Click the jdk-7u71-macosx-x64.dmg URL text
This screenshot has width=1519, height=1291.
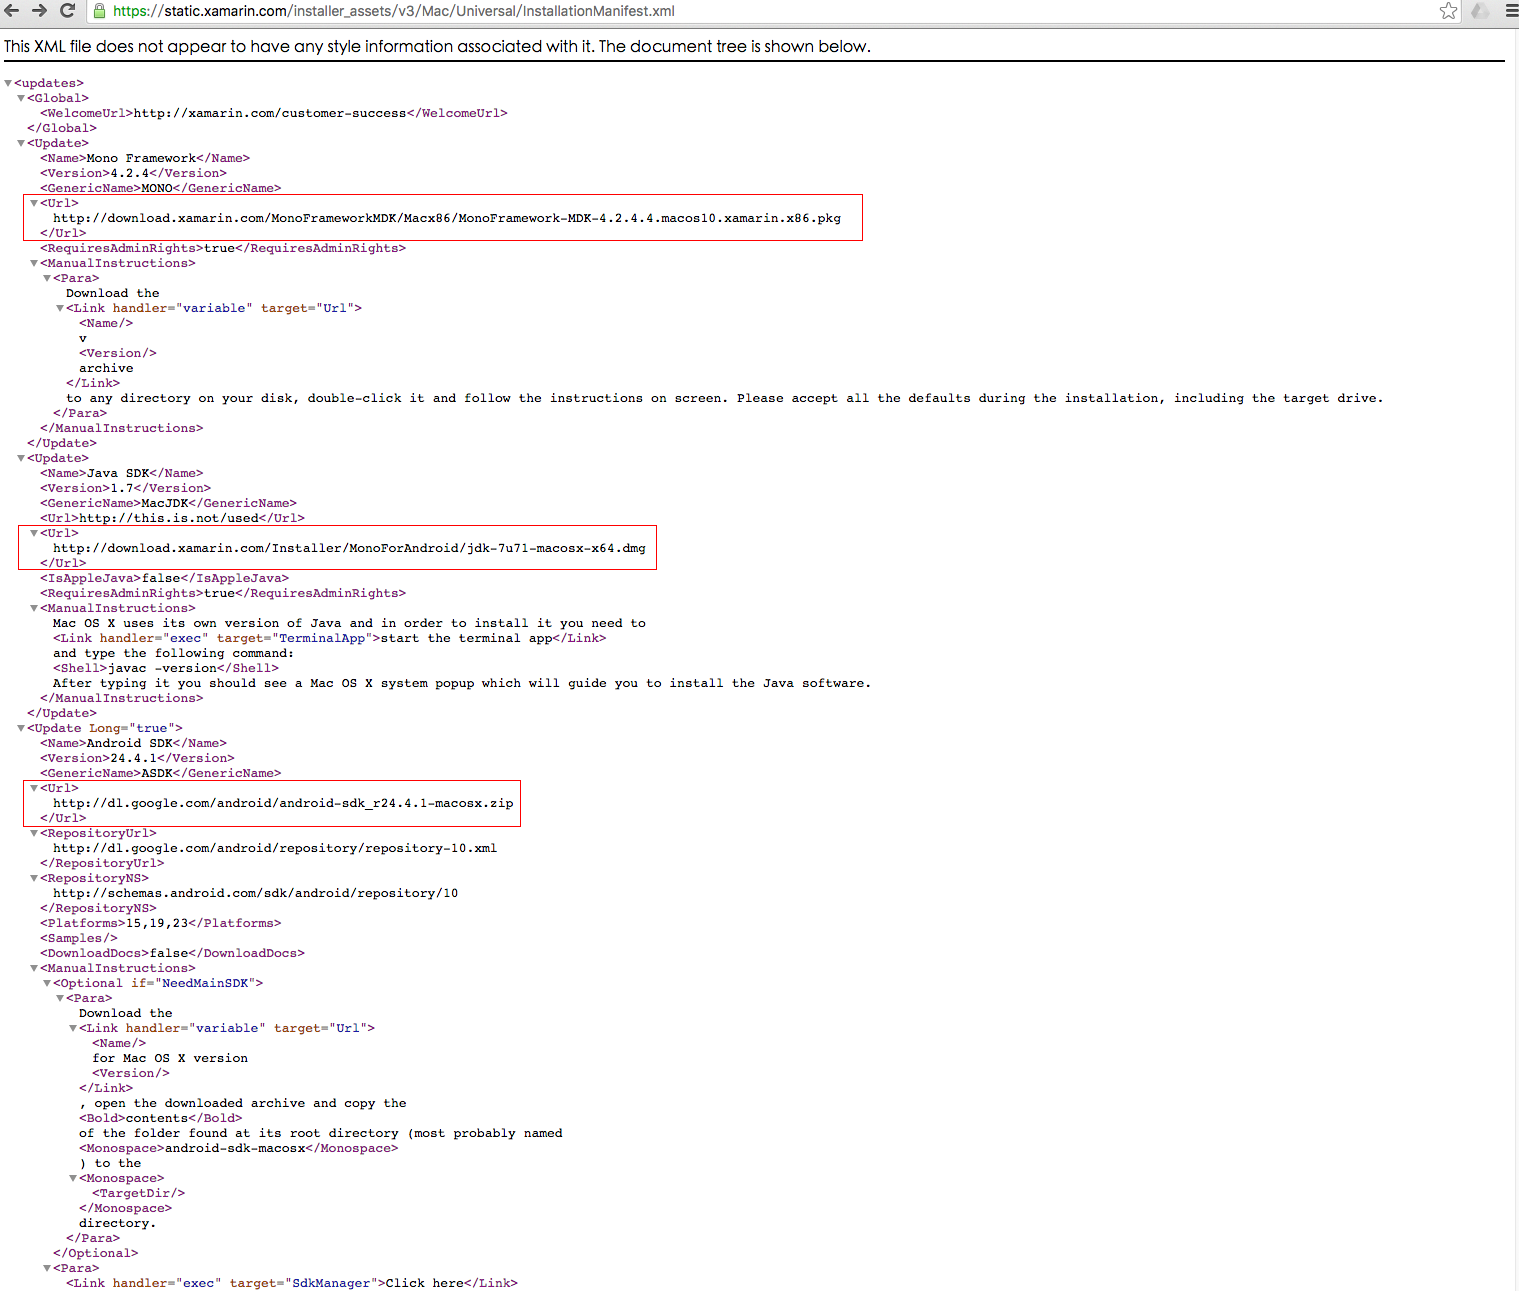(x=349, y=549)
